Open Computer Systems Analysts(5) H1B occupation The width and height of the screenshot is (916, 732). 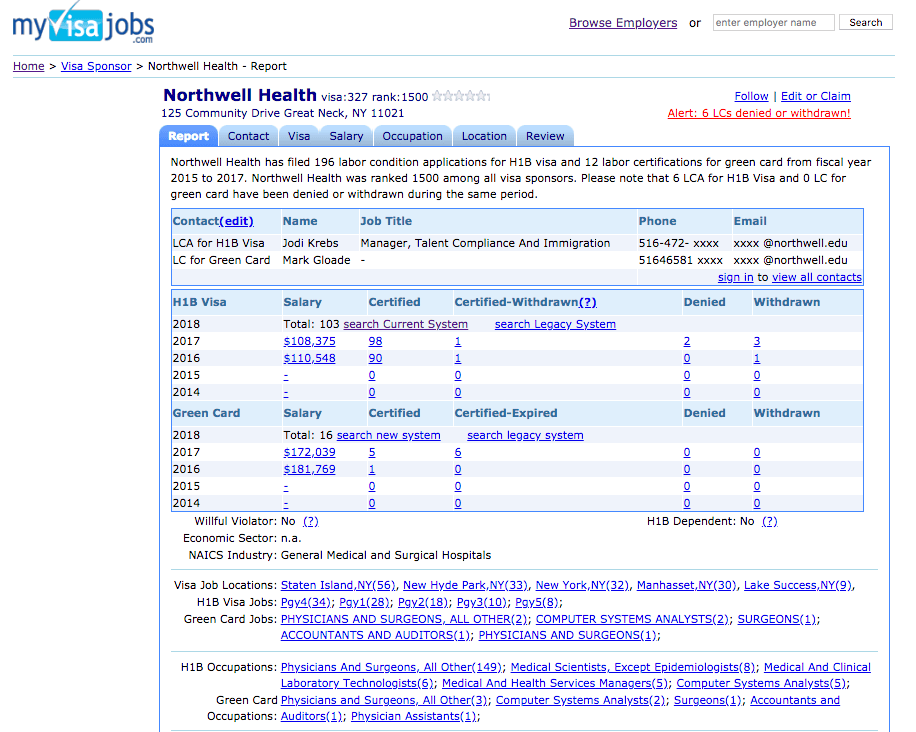[x=762, y=684]
